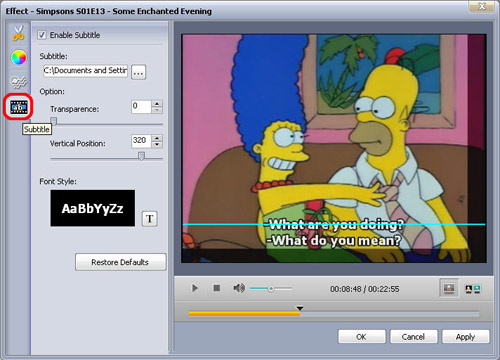Viewport: 500px width, 360px height.
Task: Click the Apply button
Action: pyautogui.click(x=466, y=337)
